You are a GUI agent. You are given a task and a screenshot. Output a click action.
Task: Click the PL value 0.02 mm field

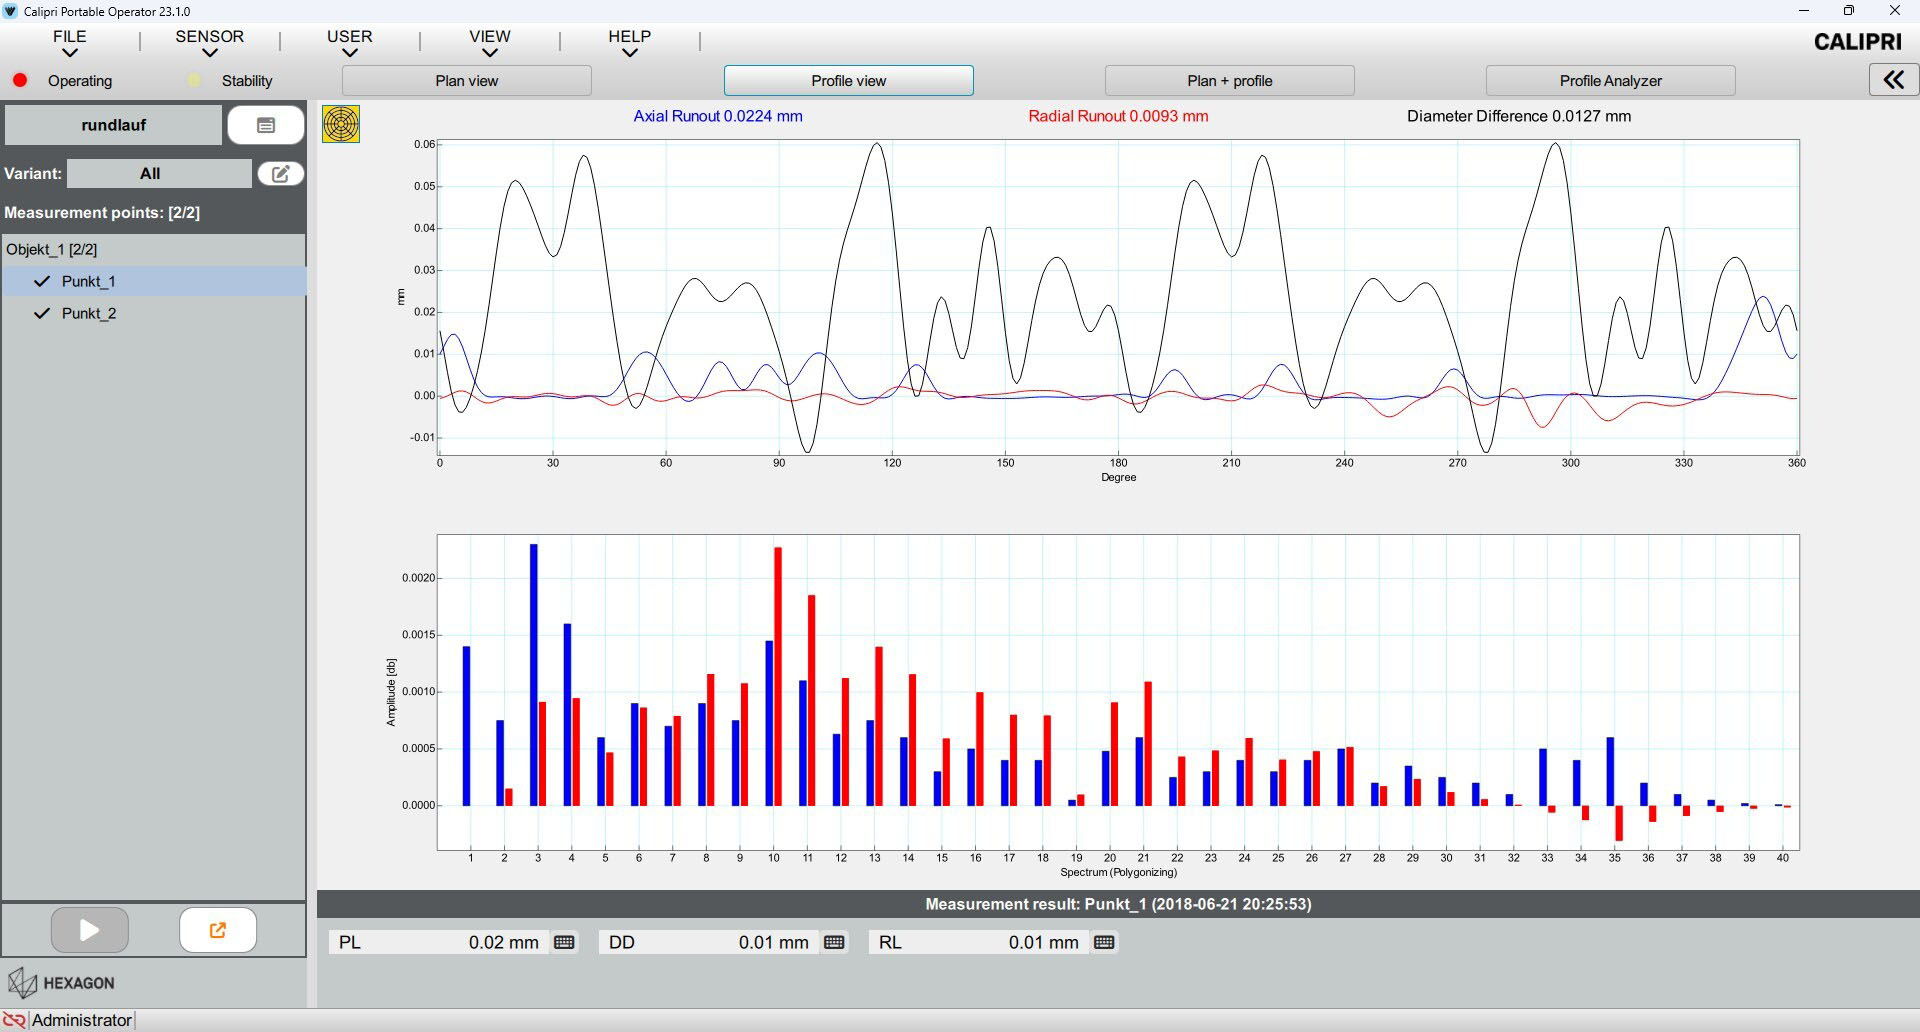440,942
